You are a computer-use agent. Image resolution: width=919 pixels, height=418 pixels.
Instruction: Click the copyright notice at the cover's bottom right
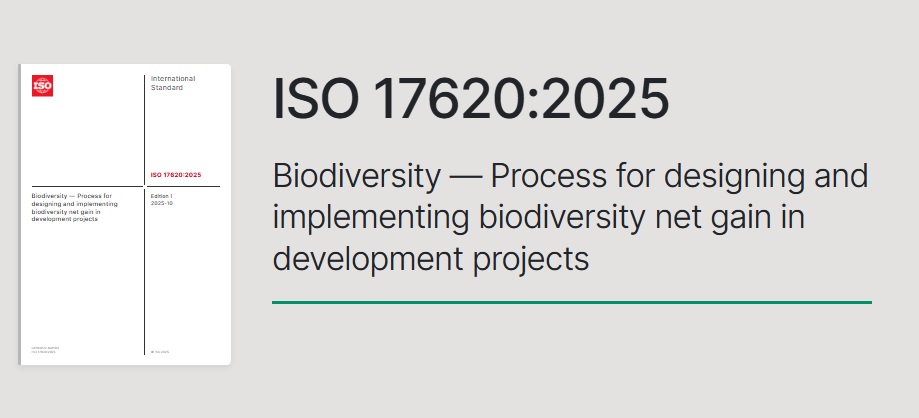click(162, 352)
